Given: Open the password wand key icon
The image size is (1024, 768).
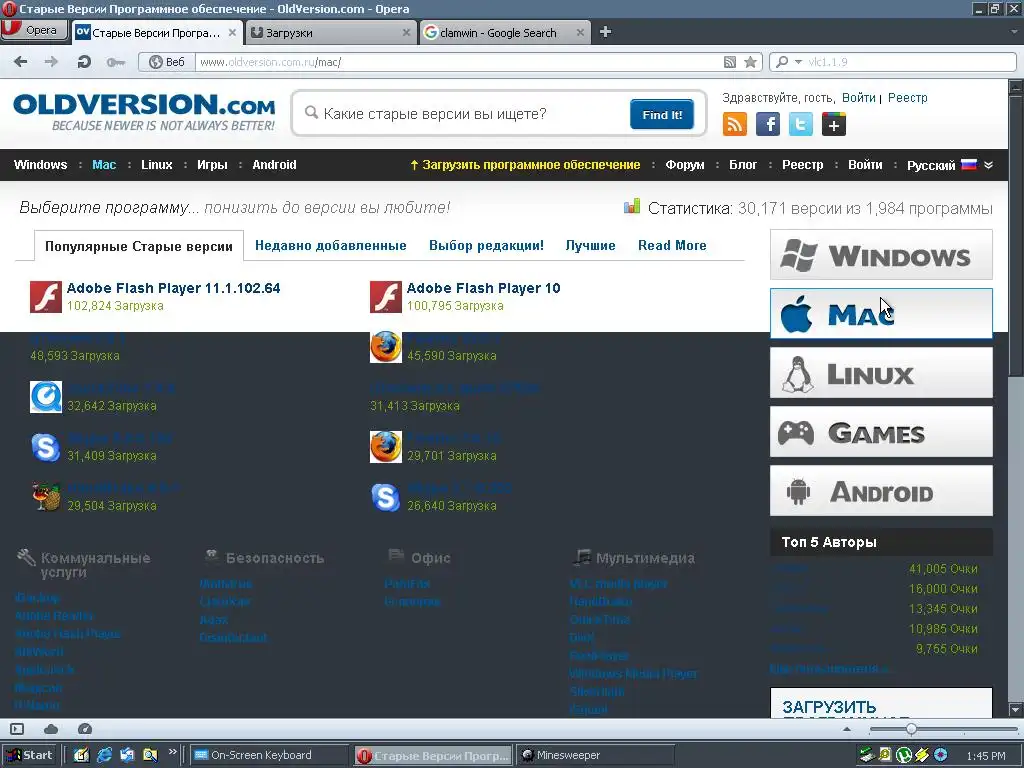Looking at the screenshot, I should (x=116, y=62).
